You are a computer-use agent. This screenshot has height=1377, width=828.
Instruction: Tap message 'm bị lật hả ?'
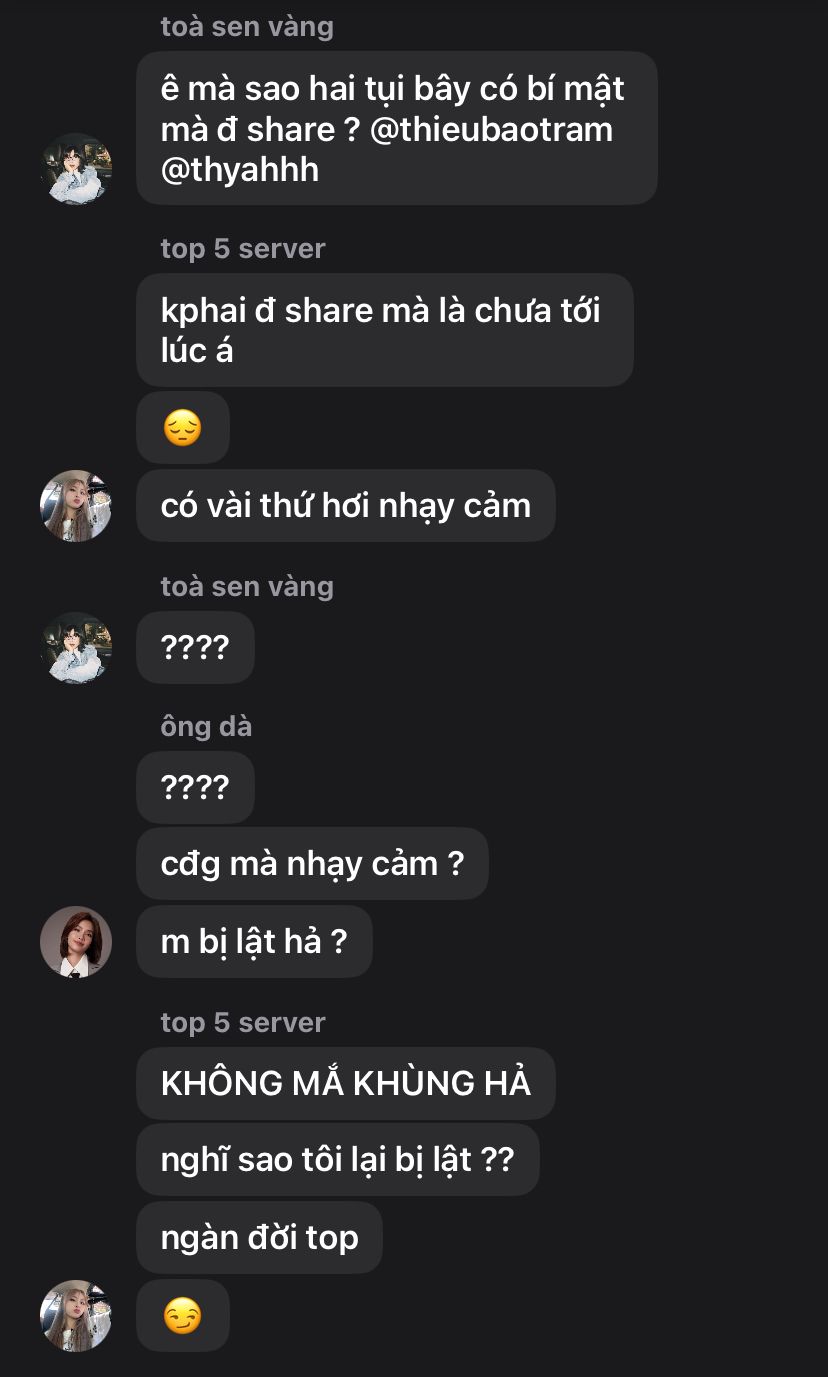point(254,942)
